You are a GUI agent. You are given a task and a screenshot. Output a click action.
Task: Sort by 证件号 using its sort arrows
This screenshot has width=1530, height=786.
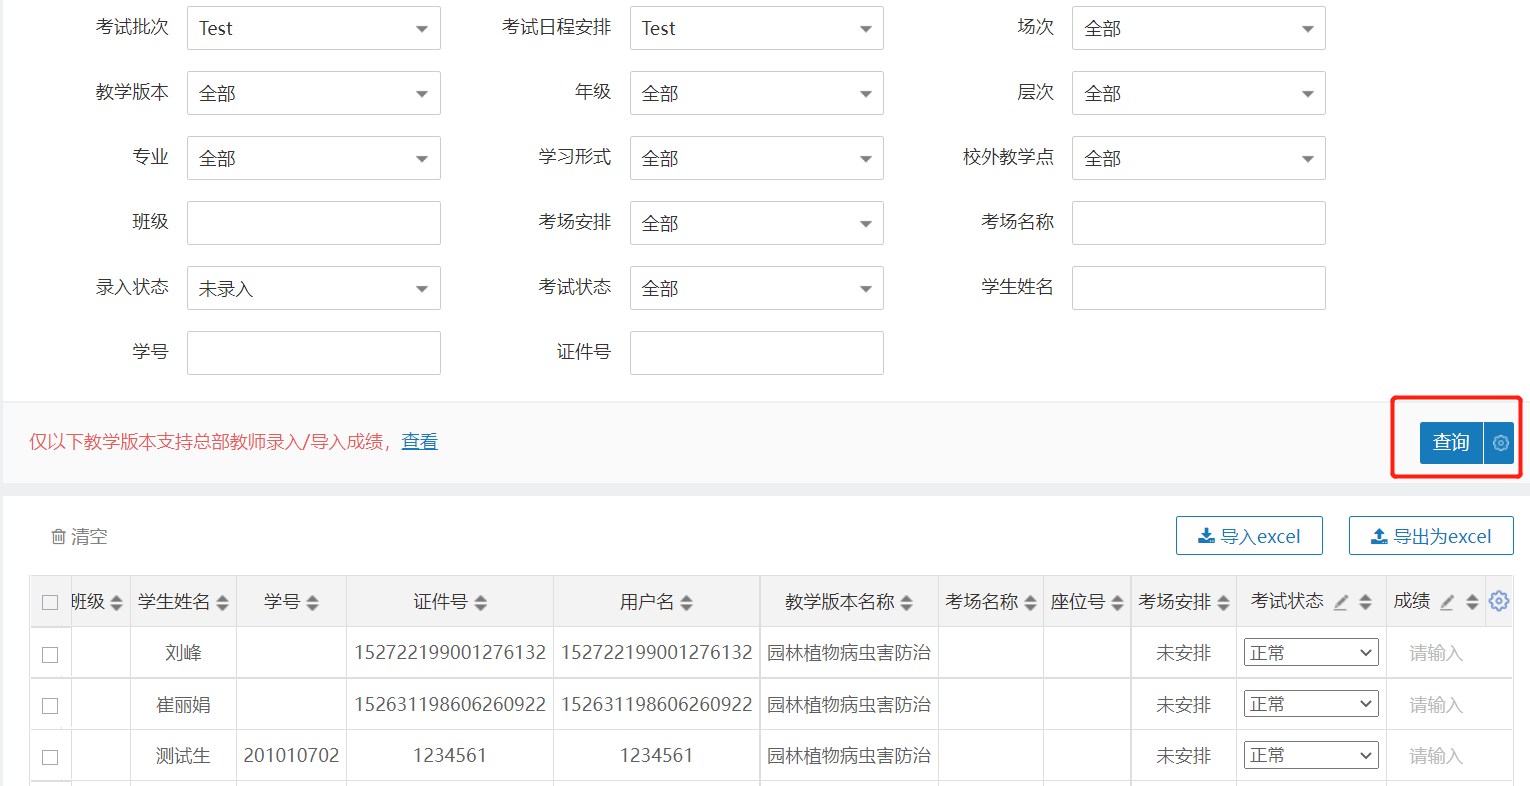(x=480, y=602)
